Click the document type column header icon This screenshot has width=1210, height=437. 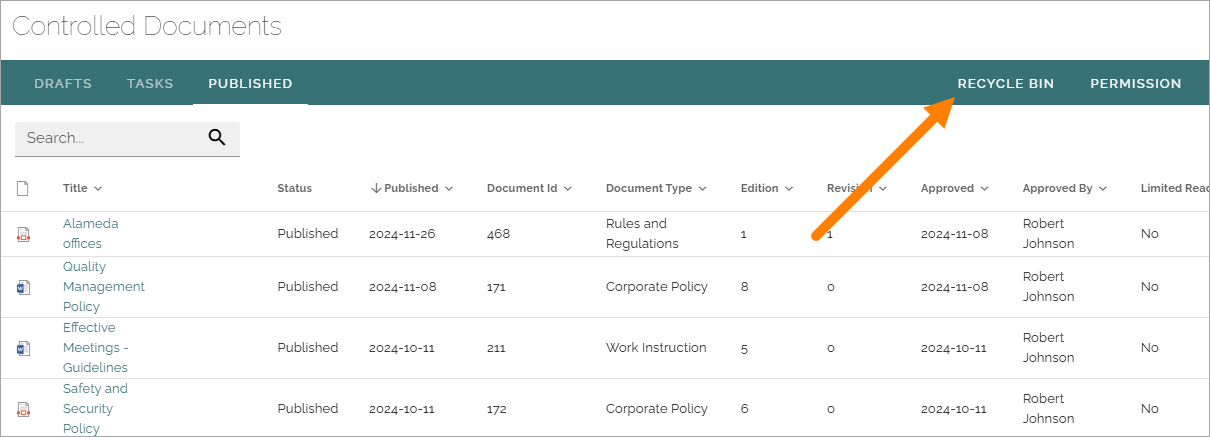click(x=23, y=188)
